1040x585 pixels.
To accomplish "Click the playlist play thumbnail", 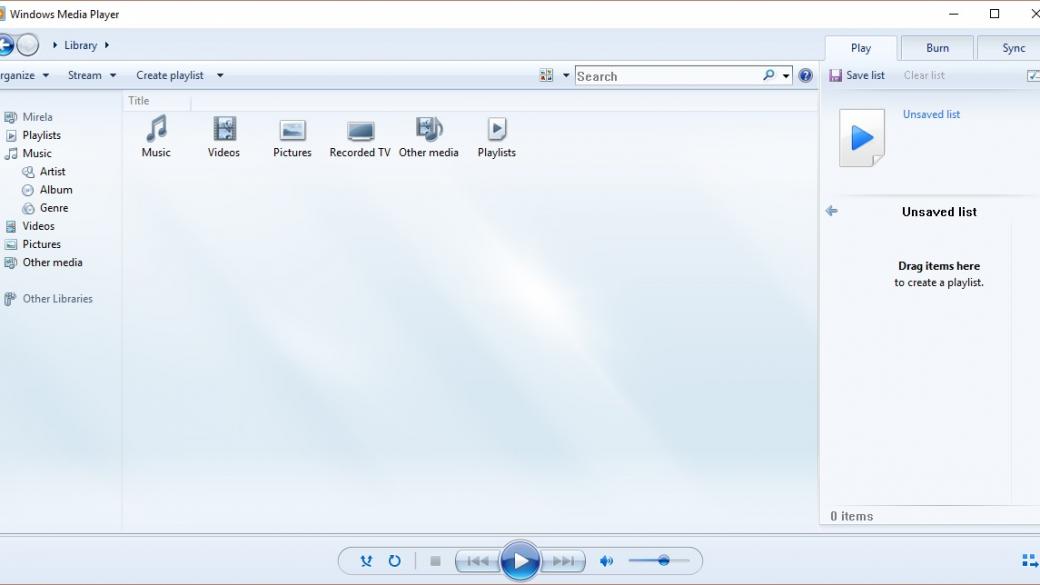I will [x=862, y=138].
